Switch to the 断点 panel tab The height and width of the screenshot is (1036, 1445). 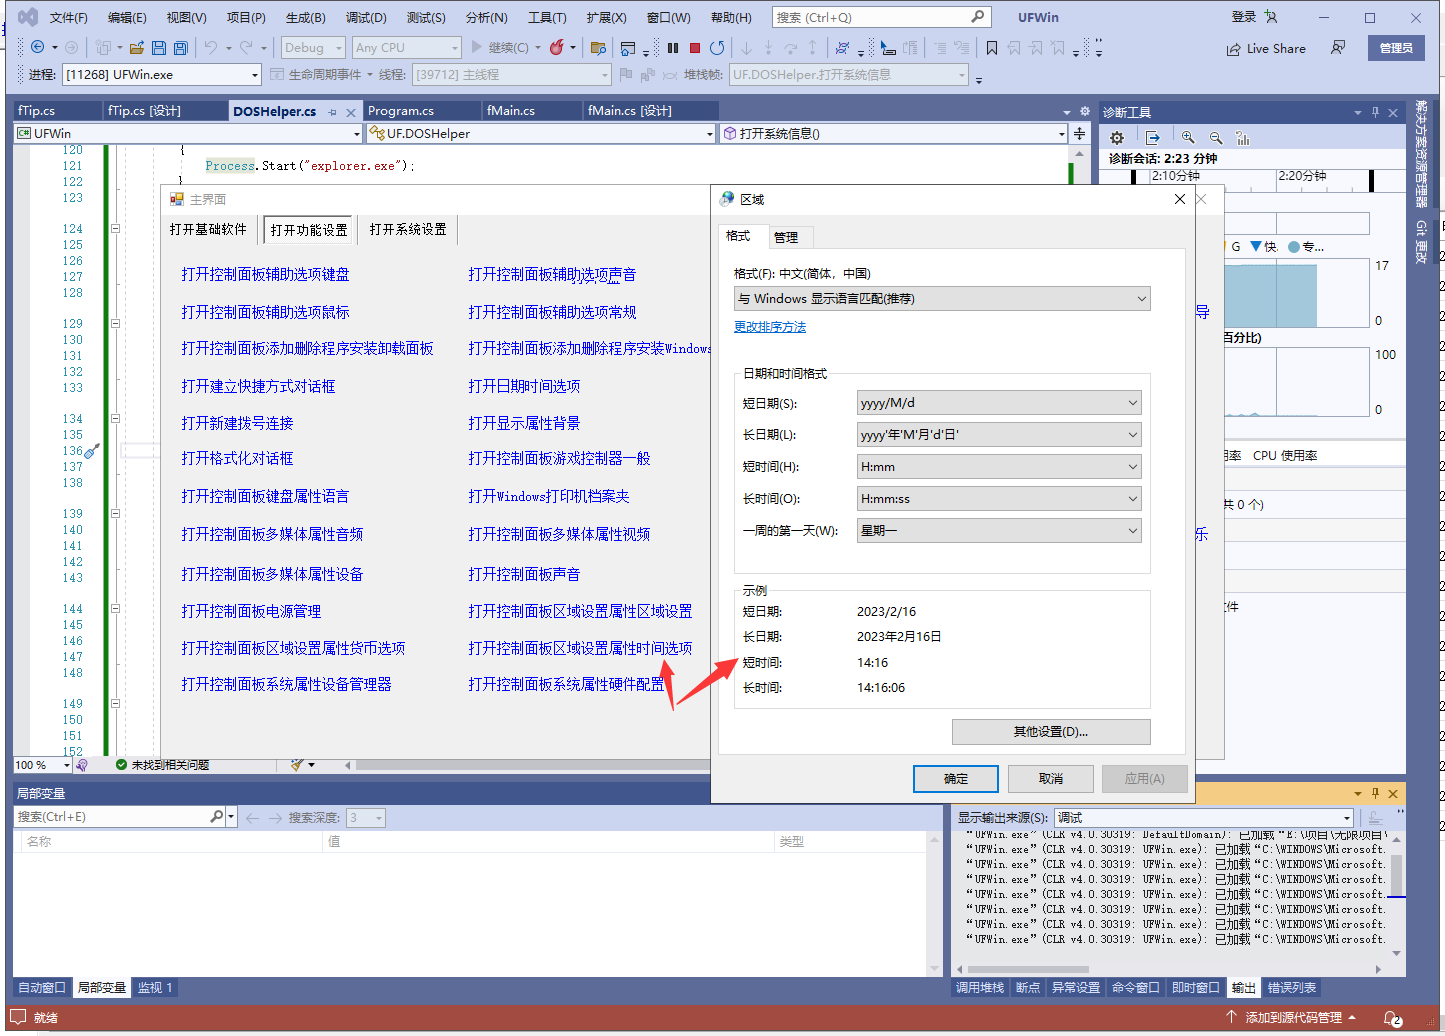(1027, 988)
